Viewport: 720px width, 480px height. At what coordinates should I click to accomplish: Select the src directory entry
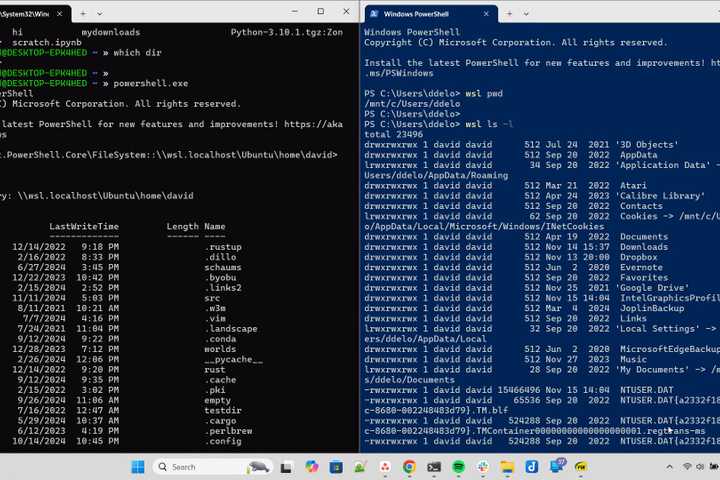212,298
